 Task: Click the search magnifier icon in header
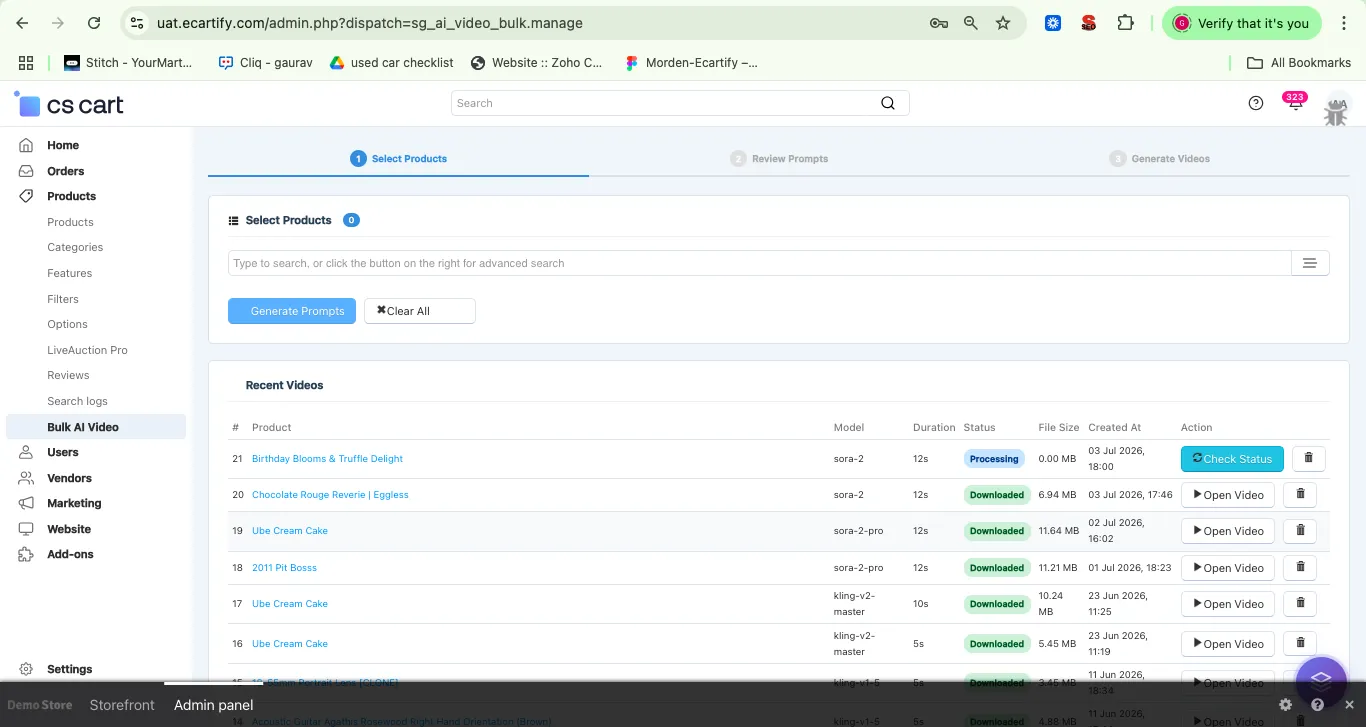(x=887, y=103)
